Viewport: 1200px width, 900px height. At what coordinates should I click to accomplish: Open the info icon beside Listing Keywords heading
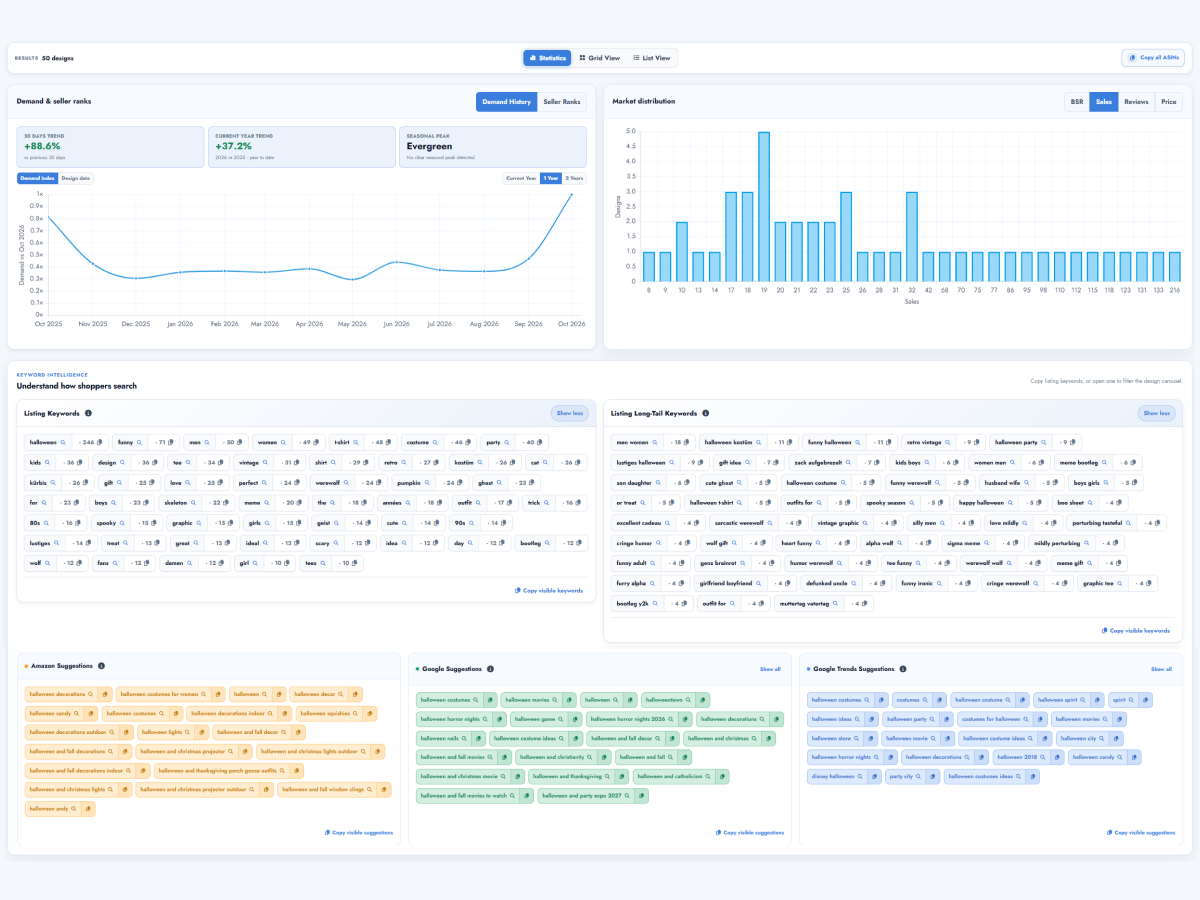tap(88, 413)
